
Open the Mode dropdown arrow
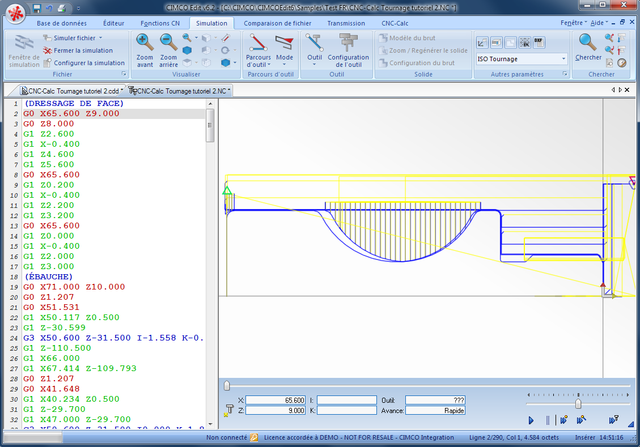(x=284, y=64)
